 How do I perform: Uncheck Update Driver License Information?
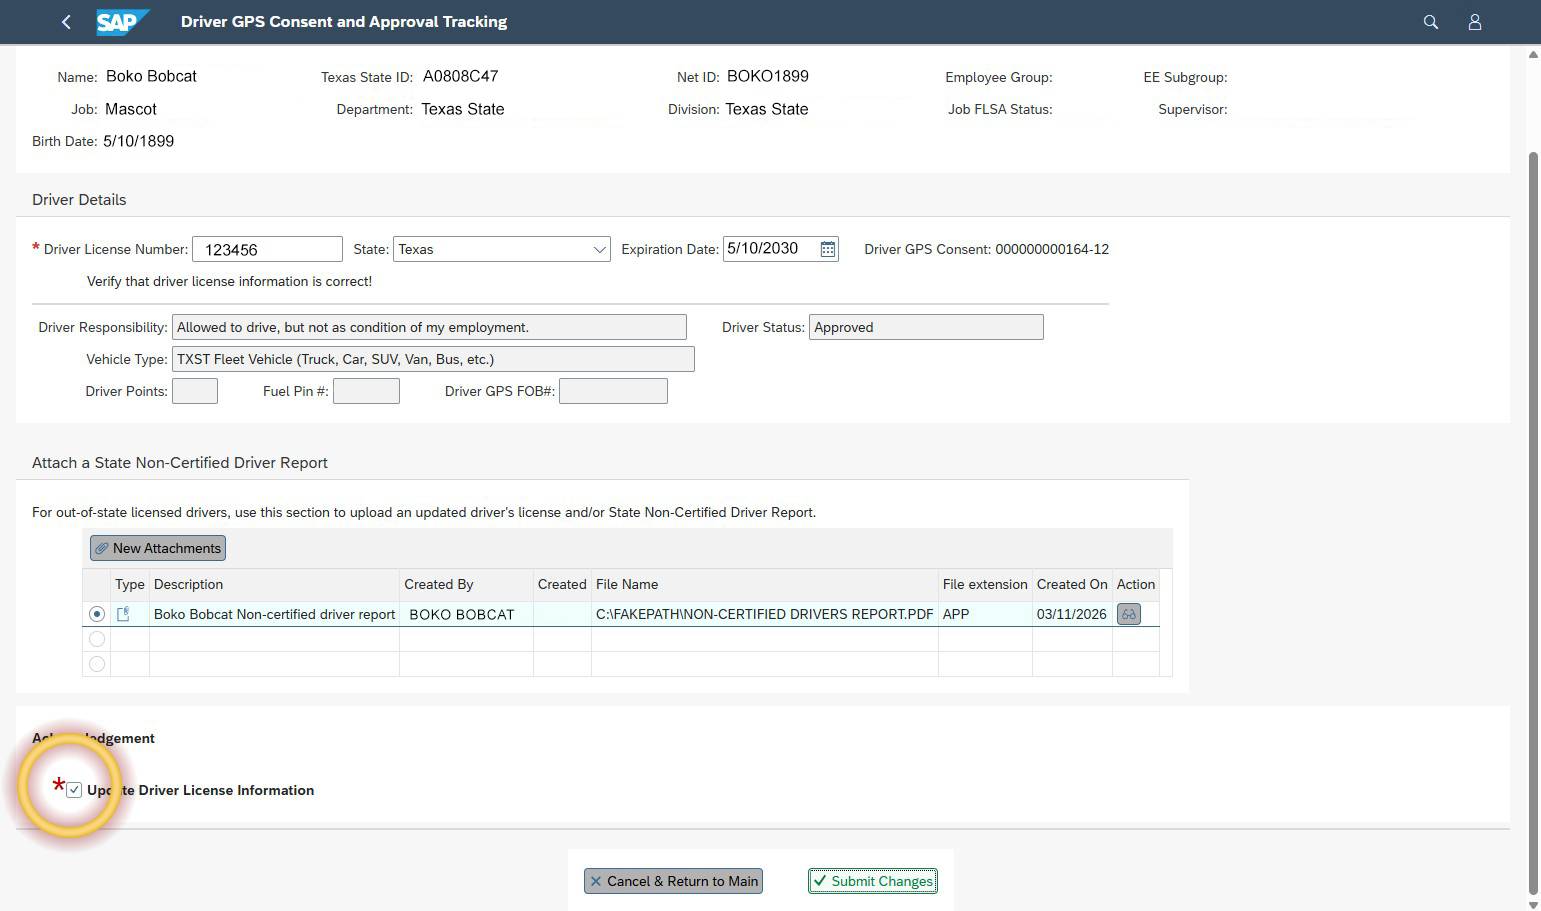point(74,789)
